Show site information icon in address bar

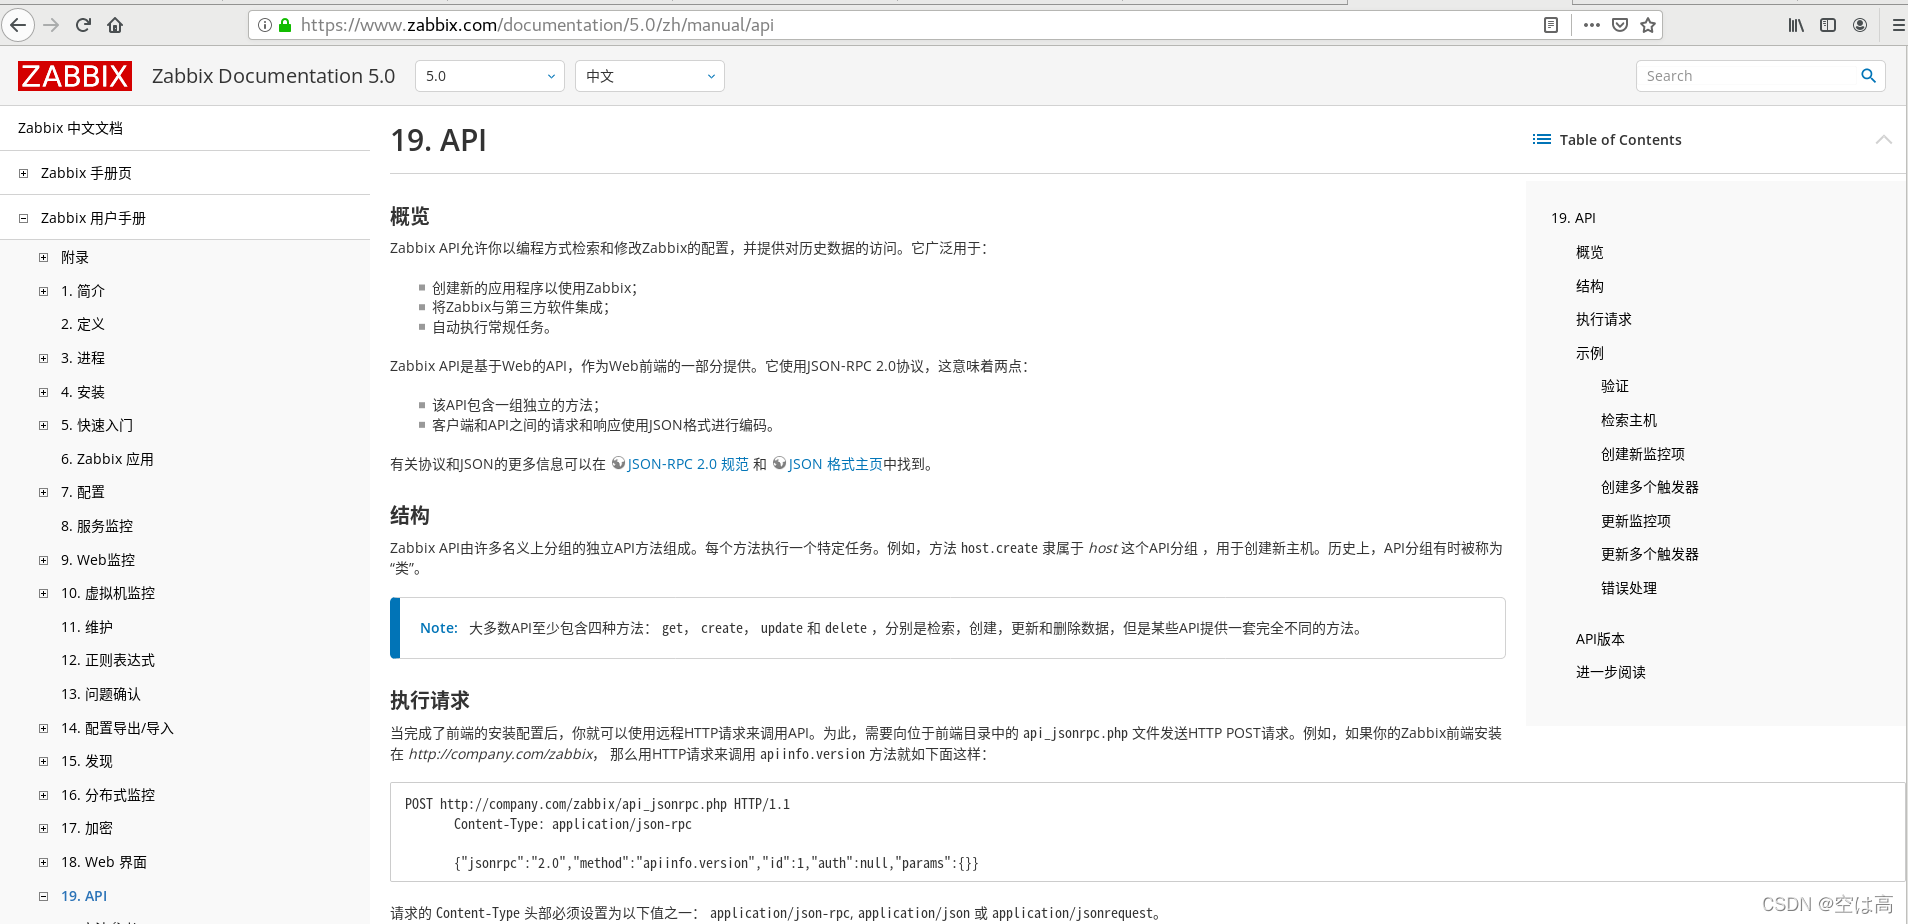click(265, 25)
